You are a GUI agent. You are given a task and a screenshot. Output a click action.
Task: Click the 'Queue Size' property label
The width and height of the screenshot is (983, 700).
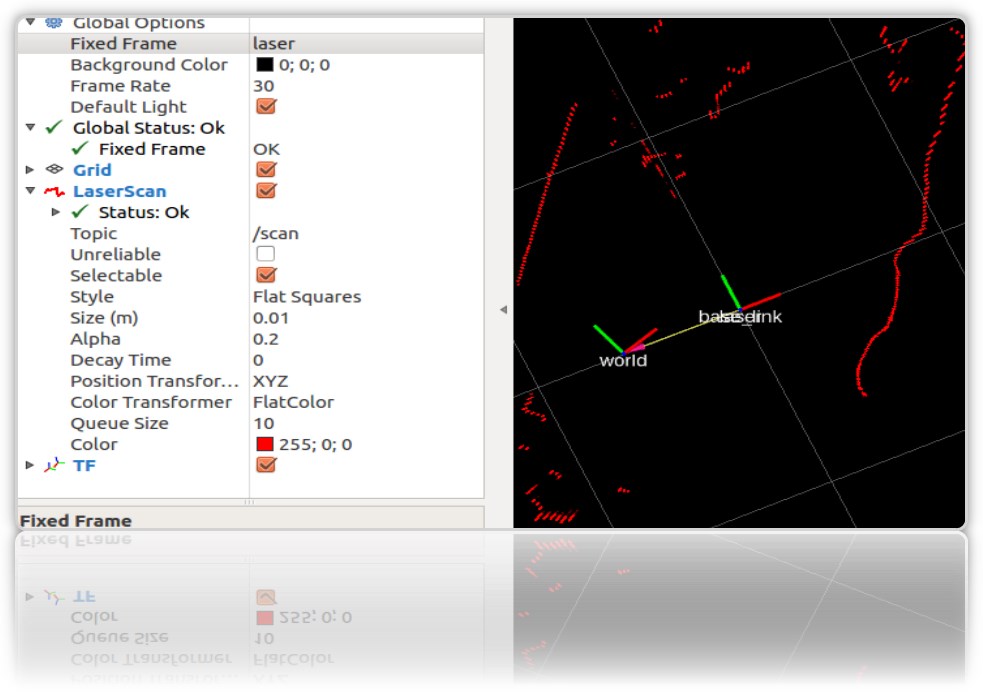119,423
